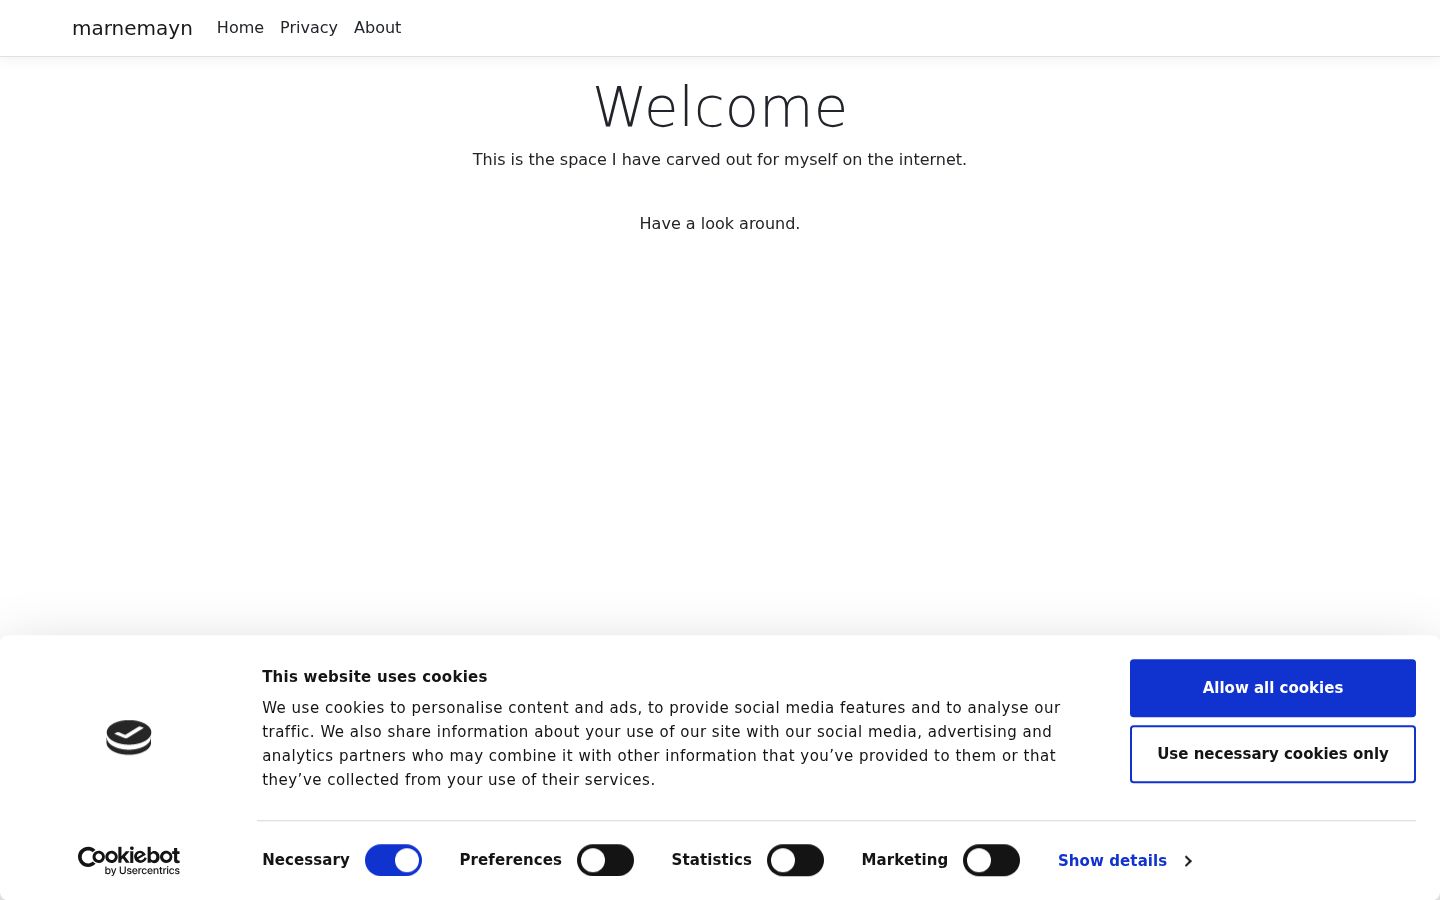Open the Cookiebot by Usercentrics wordmark

coord(129,861)
